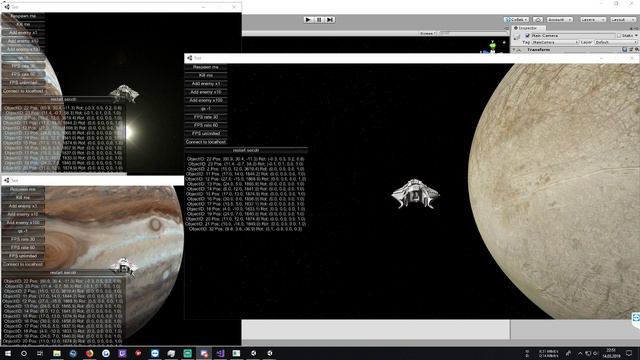
Task: Open Cortana search from the taskbar
Action: 24,353
